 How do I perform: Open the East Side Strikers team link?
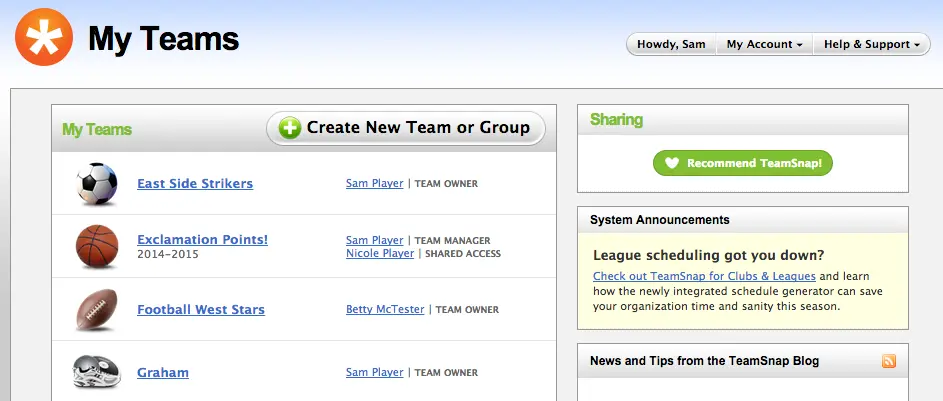coord(195,183)
